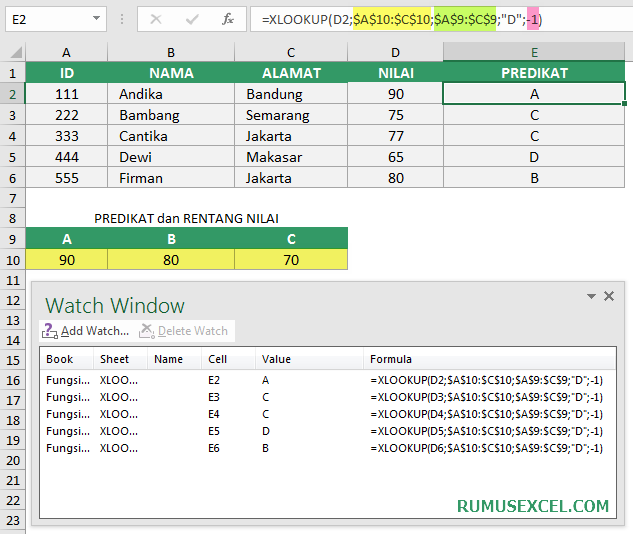
Task: Click the Cancel X icon in formula bar
Action: [x=156, y=19]
